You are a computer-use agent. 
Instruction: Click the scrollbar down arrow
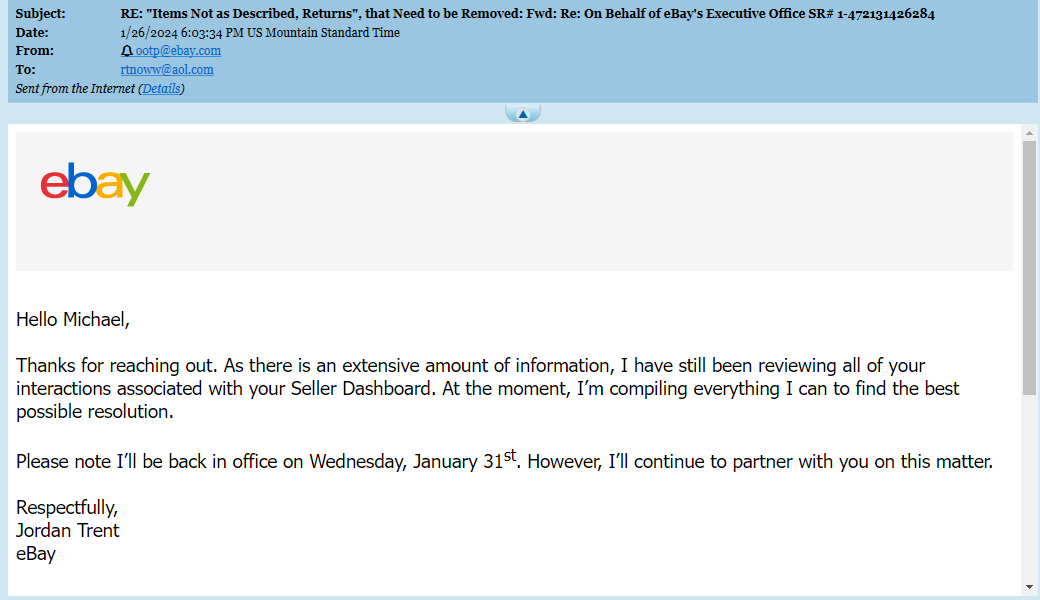[1029, 587]
